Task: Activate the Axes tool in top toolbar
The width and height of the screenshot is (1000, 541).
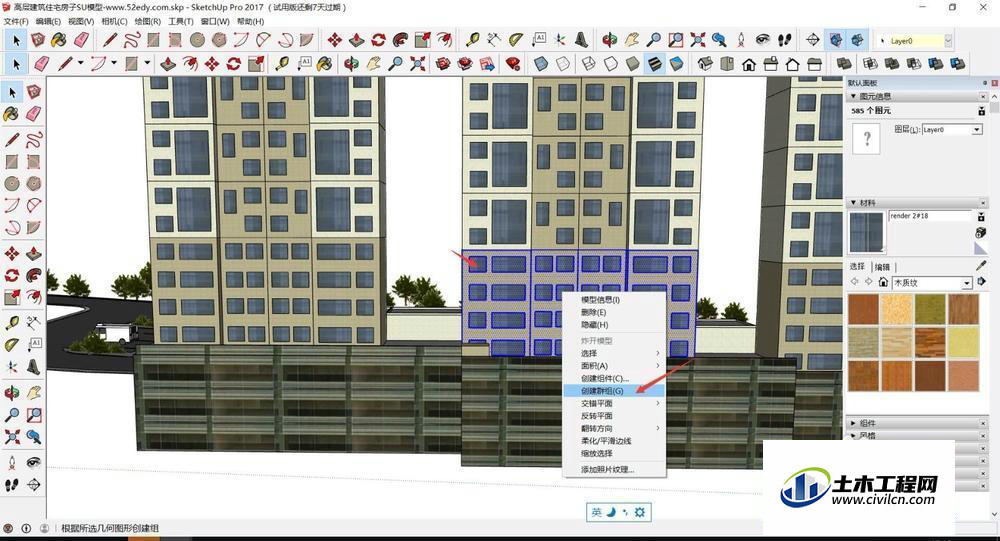Action: (x=560, y=40)
